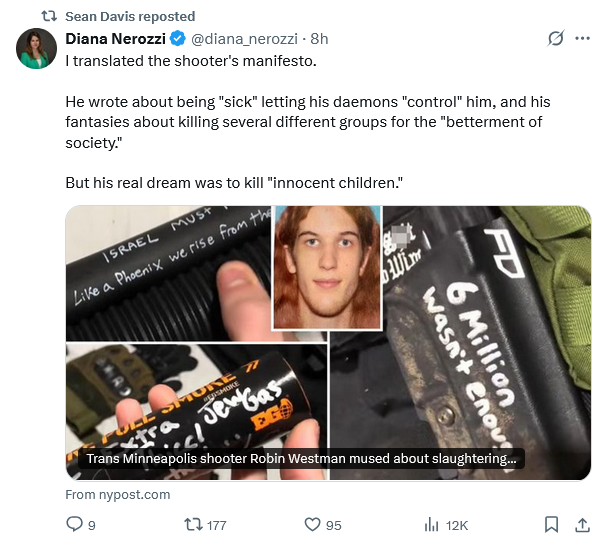Viewport: 609px width, 547px height.
Task: Bookmark this post
Action: pyautogui.click(x=551, y=524)
